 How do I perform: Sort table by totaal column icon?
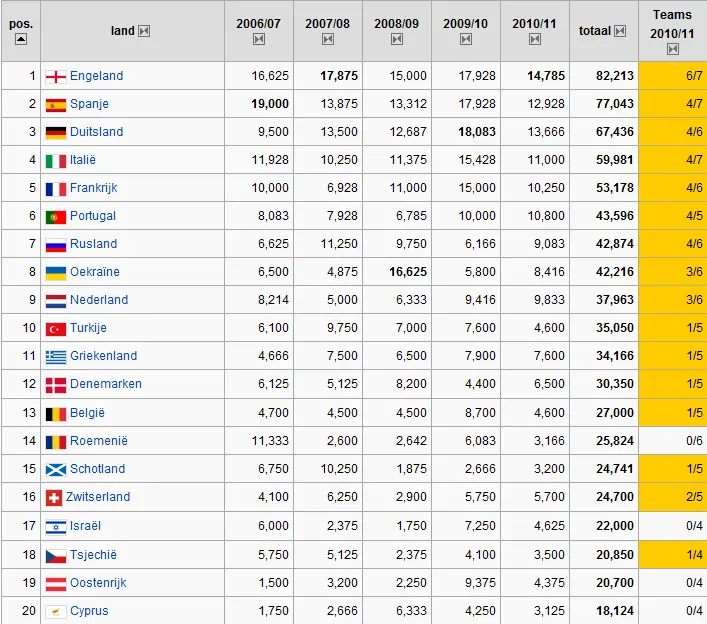pos(620,31)
